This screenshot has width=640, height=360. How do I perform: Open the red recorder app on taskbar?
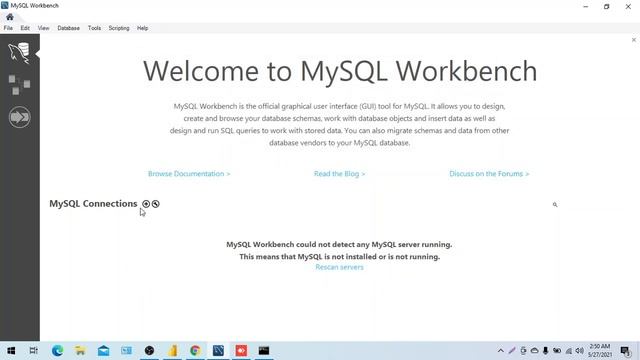coord(241,351)
